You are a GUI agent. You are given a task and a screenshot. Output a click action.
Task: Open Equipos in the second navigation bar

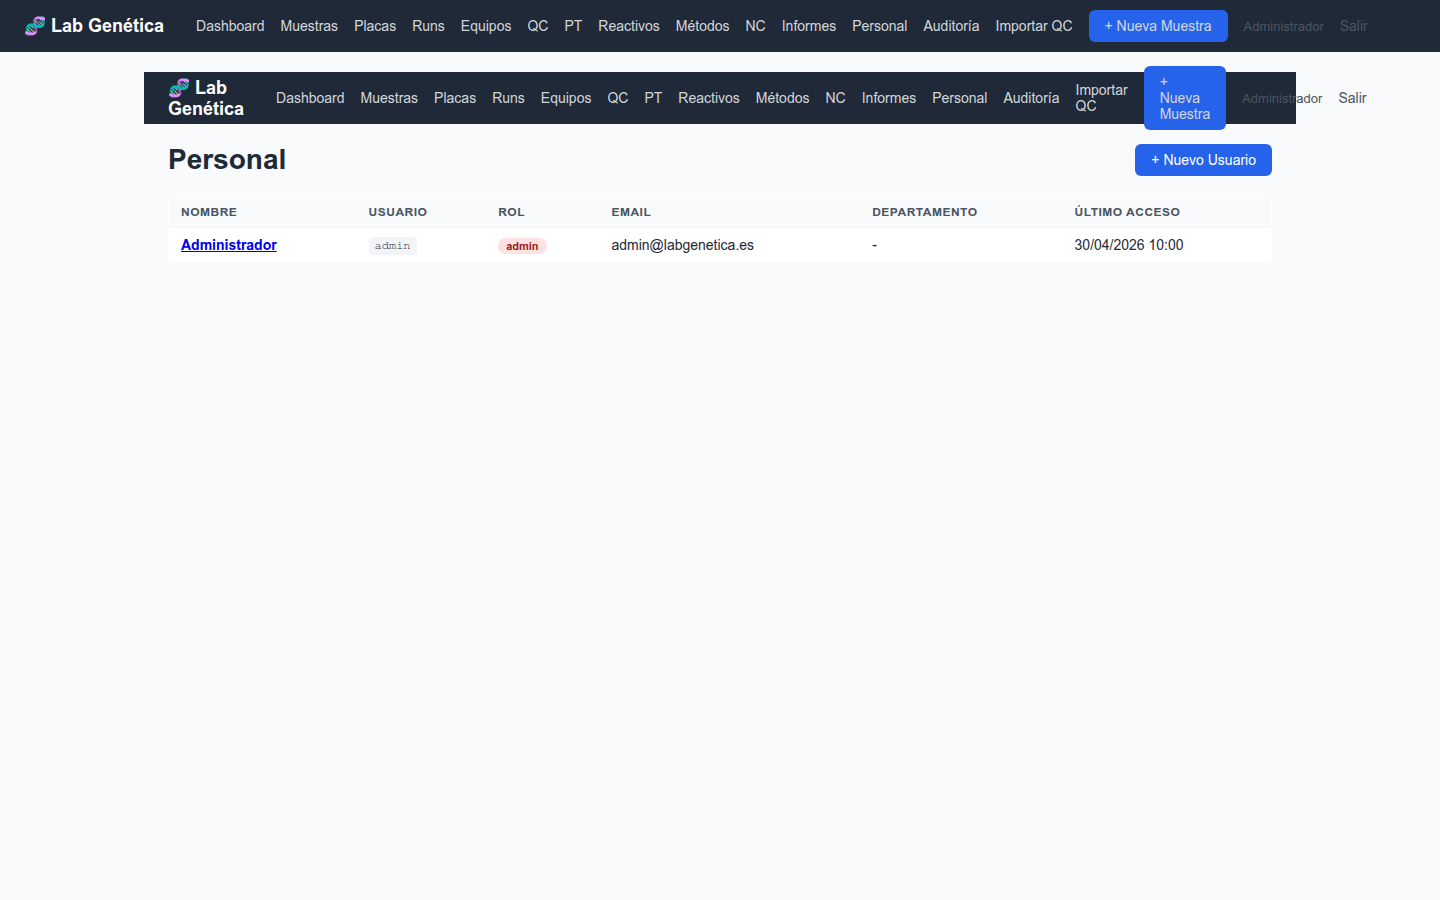tap(566, 98)
